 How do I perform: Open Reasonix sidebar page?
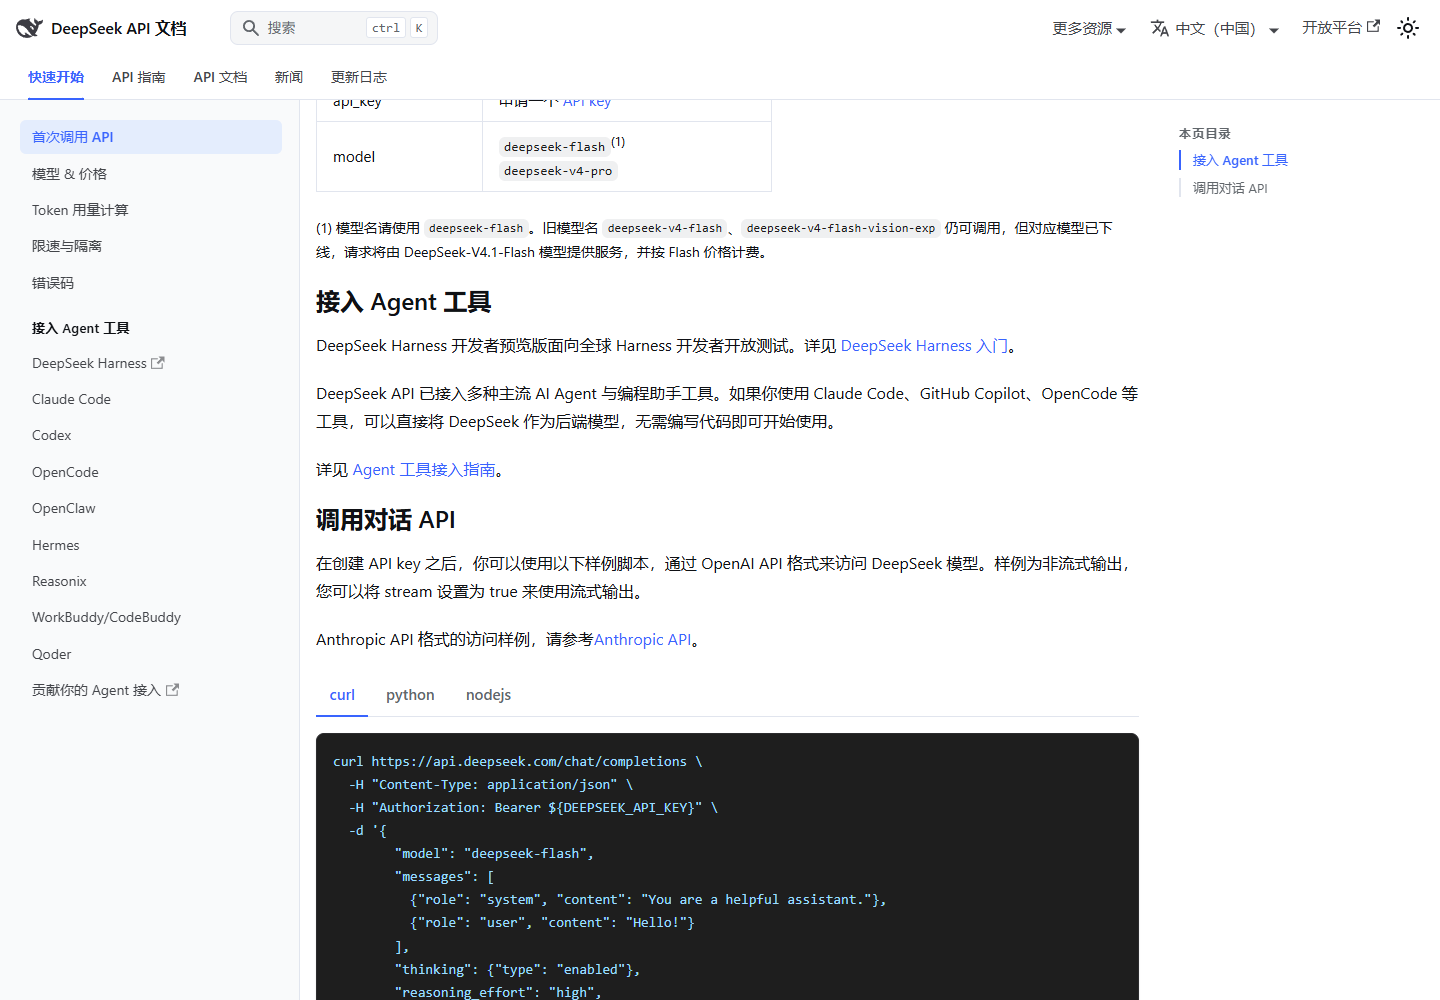pos(151,581)
